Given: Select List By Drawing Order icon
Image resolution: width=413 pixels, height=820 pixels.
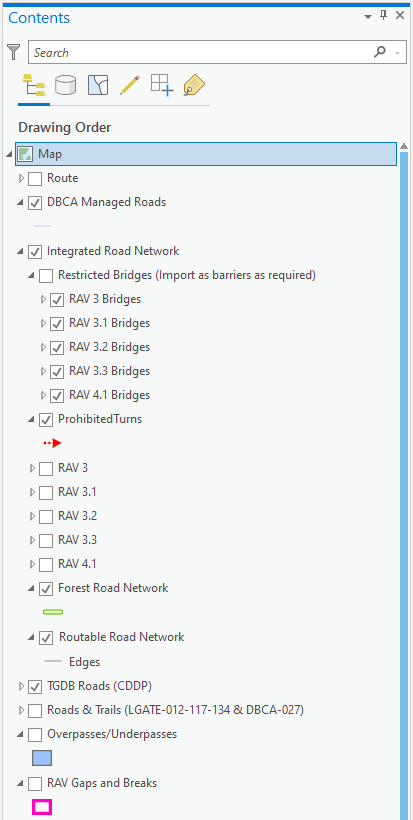Looking at the screenshot, I should click(33, 85).
